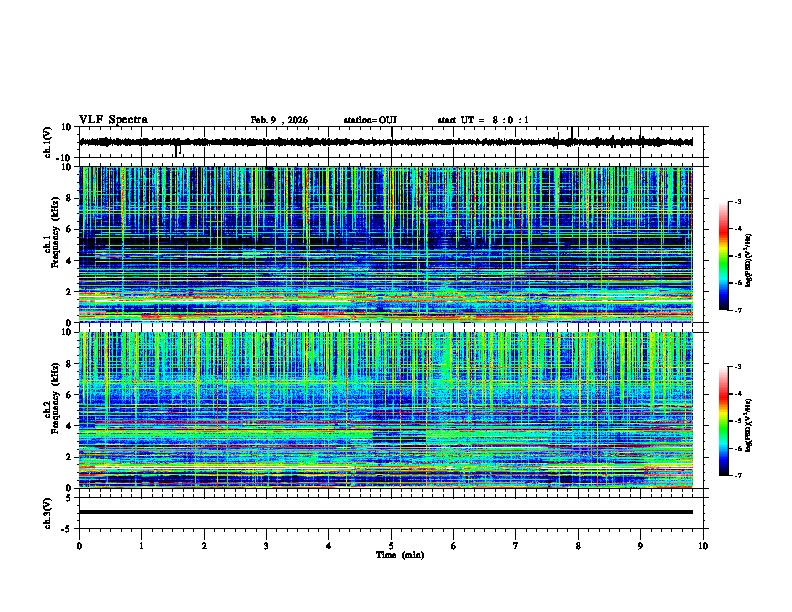Click inside the ch.1 spectrogram panel
792x612 pixels.
(386, 244)
